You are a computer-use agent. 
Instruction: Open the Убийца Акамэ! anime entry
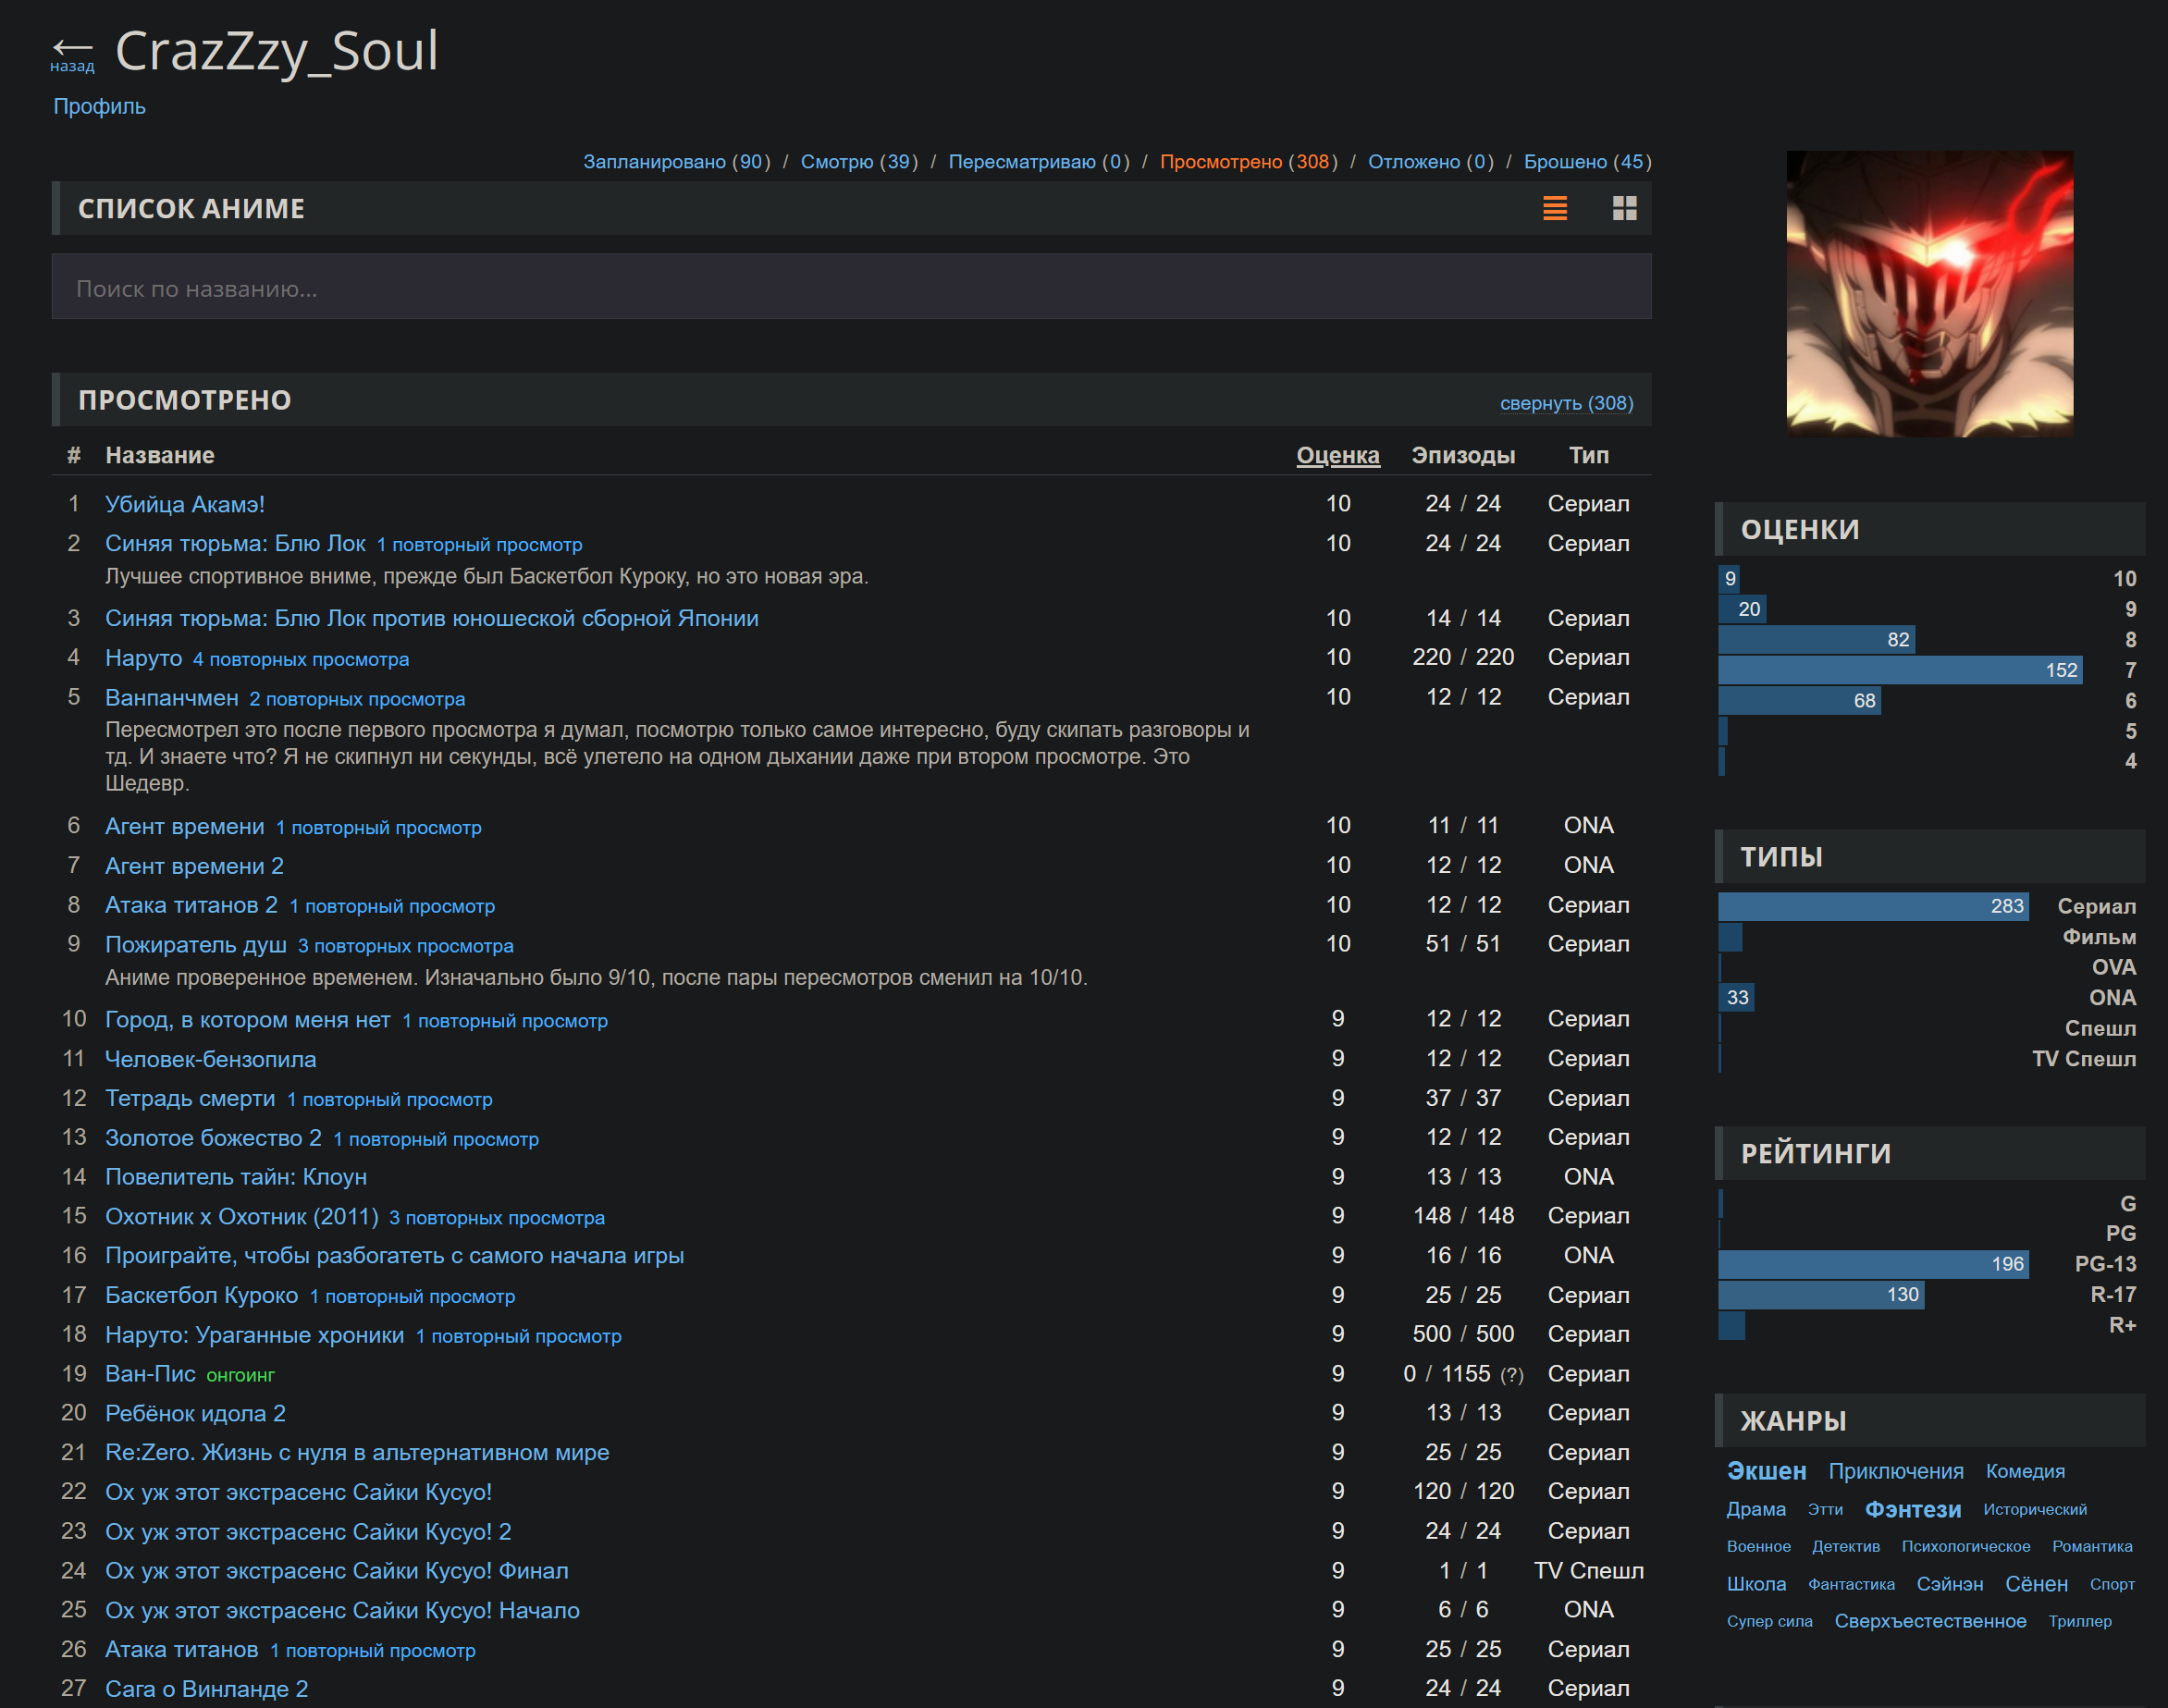click(x=185, y=504)
